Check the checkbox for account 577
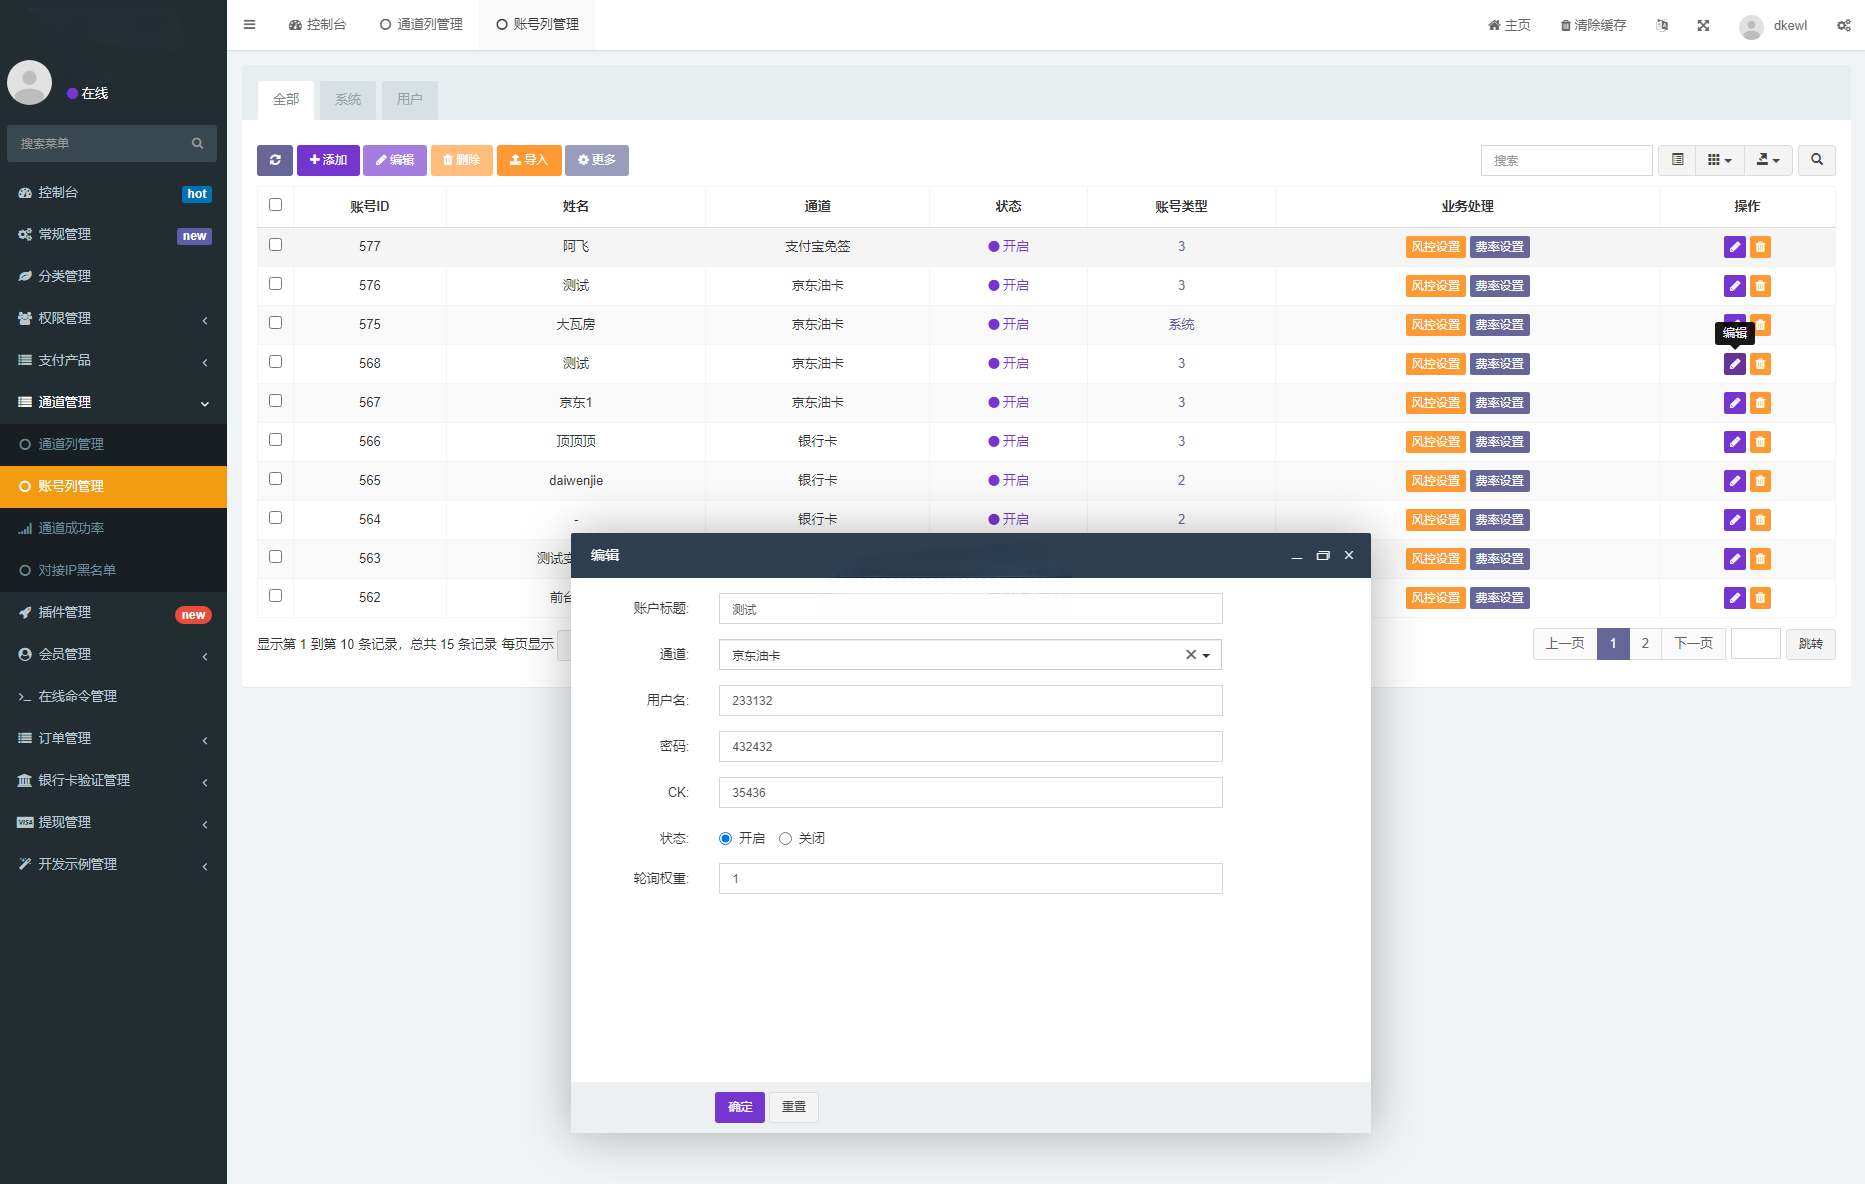 pos(275,244)
